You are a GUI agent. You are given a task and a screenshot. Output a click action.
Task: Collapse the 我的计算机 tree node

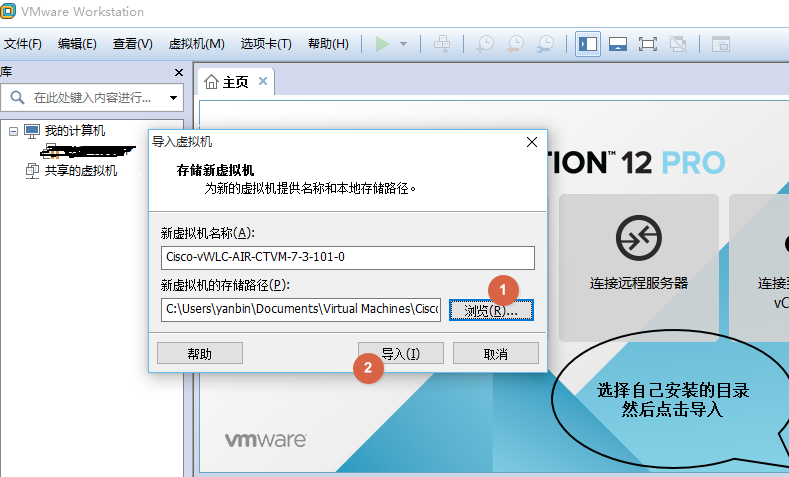tap(13, 131)
